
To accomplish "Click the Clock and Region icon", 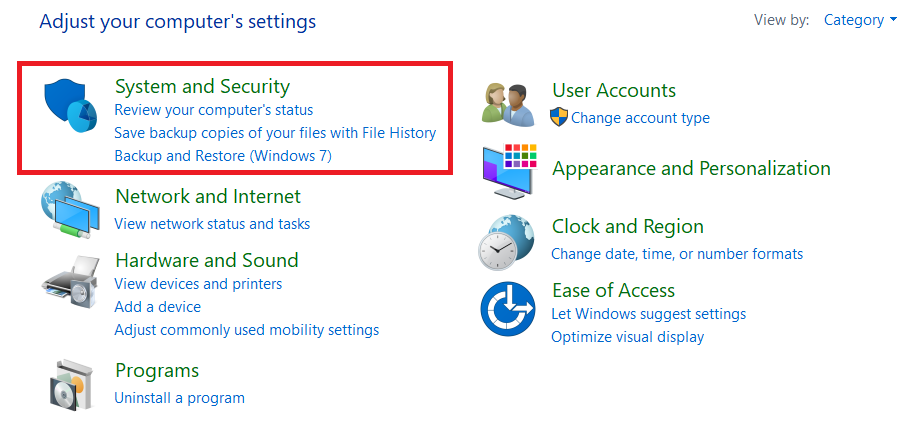I will 508,240.
